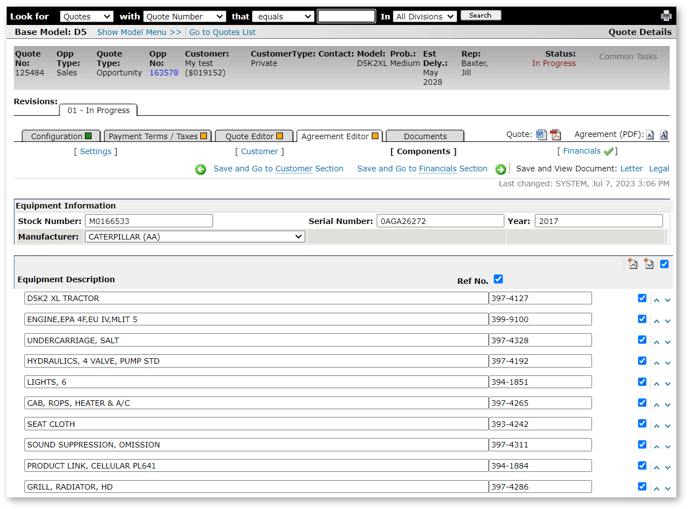Click green left arrow for Customer Section

pos(201,170)
